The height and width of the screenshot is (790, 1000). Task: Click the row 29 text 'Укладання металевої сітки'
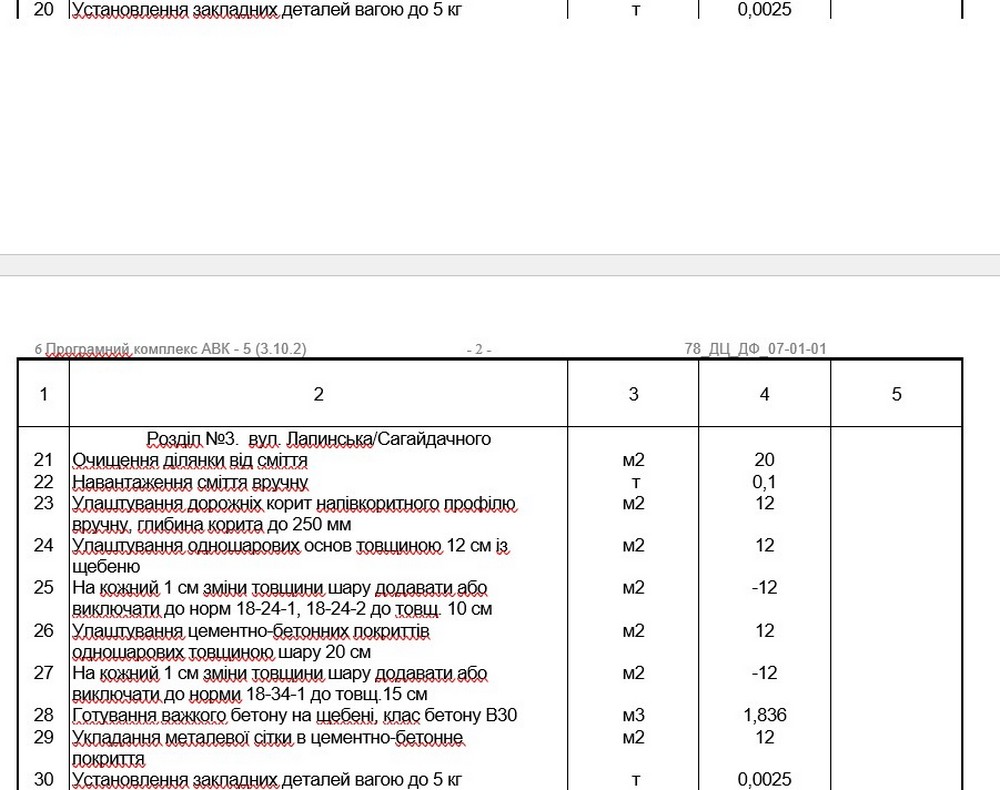267,737
